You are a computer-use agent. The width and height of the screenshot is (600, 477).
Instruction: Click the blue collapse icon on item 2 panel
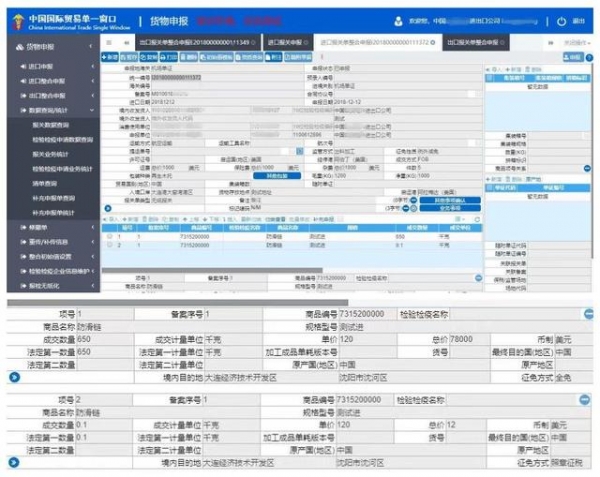pos(585,399)
